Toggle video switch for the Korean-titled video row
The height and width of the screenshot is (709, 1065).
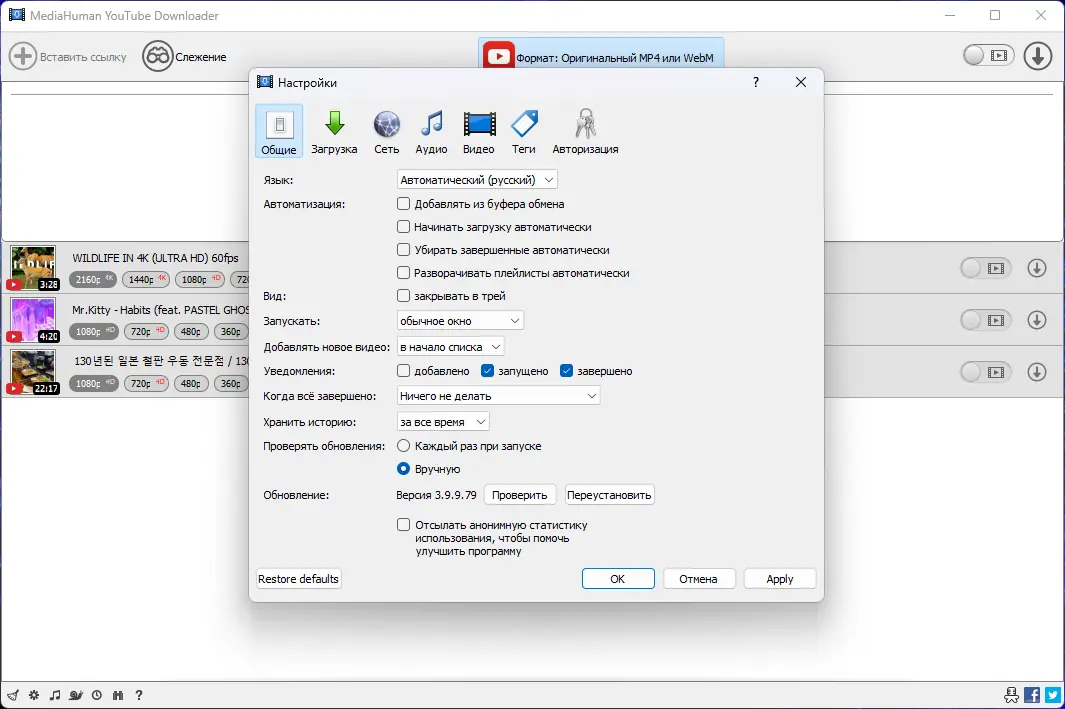click(x=986, y=372)
